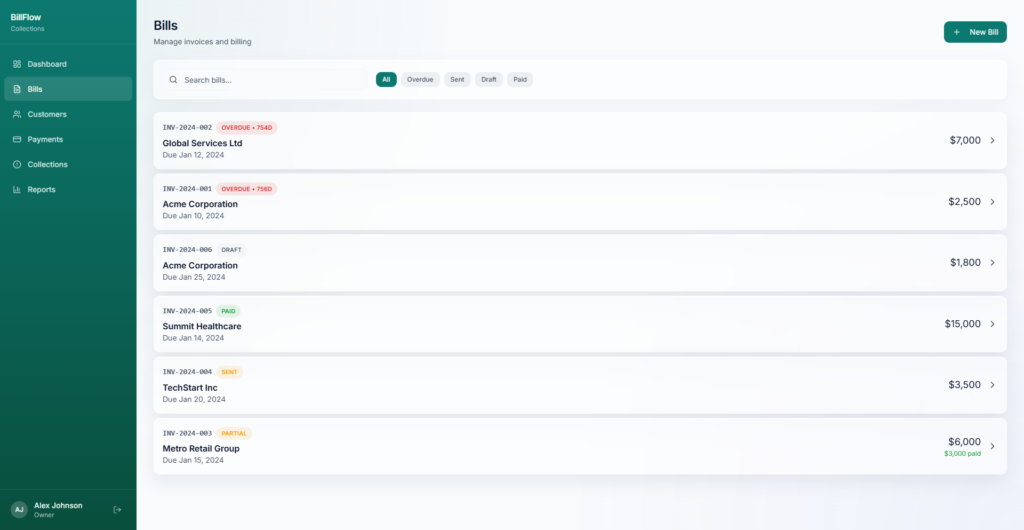Click the Dashboard icon in sidebar
Viewport: 1024px width, 530px height.
coord(17,64)
